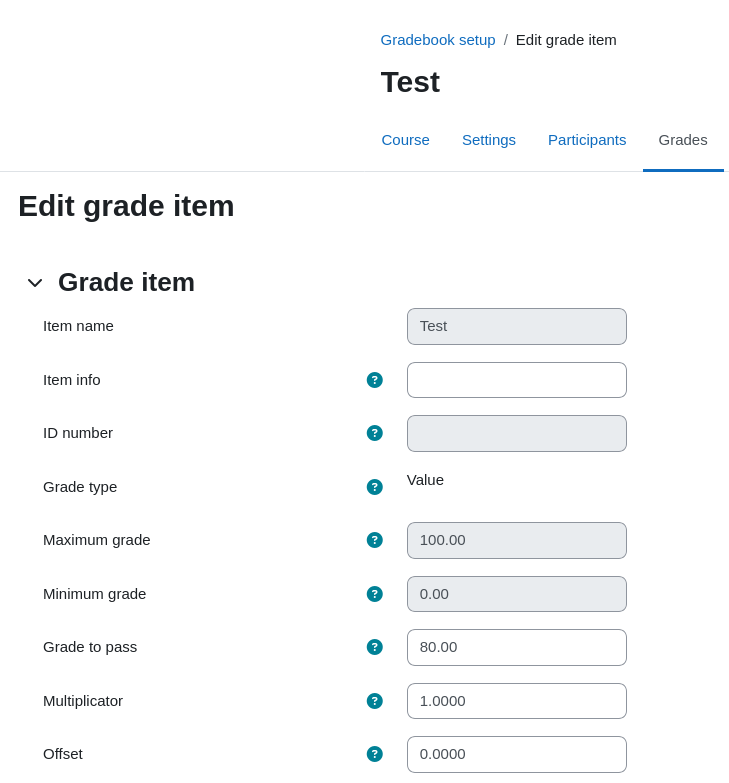Click the Multiplicator input field
Image resolution: width=729 pixels, height=783 pixels.
pos(517,701)
